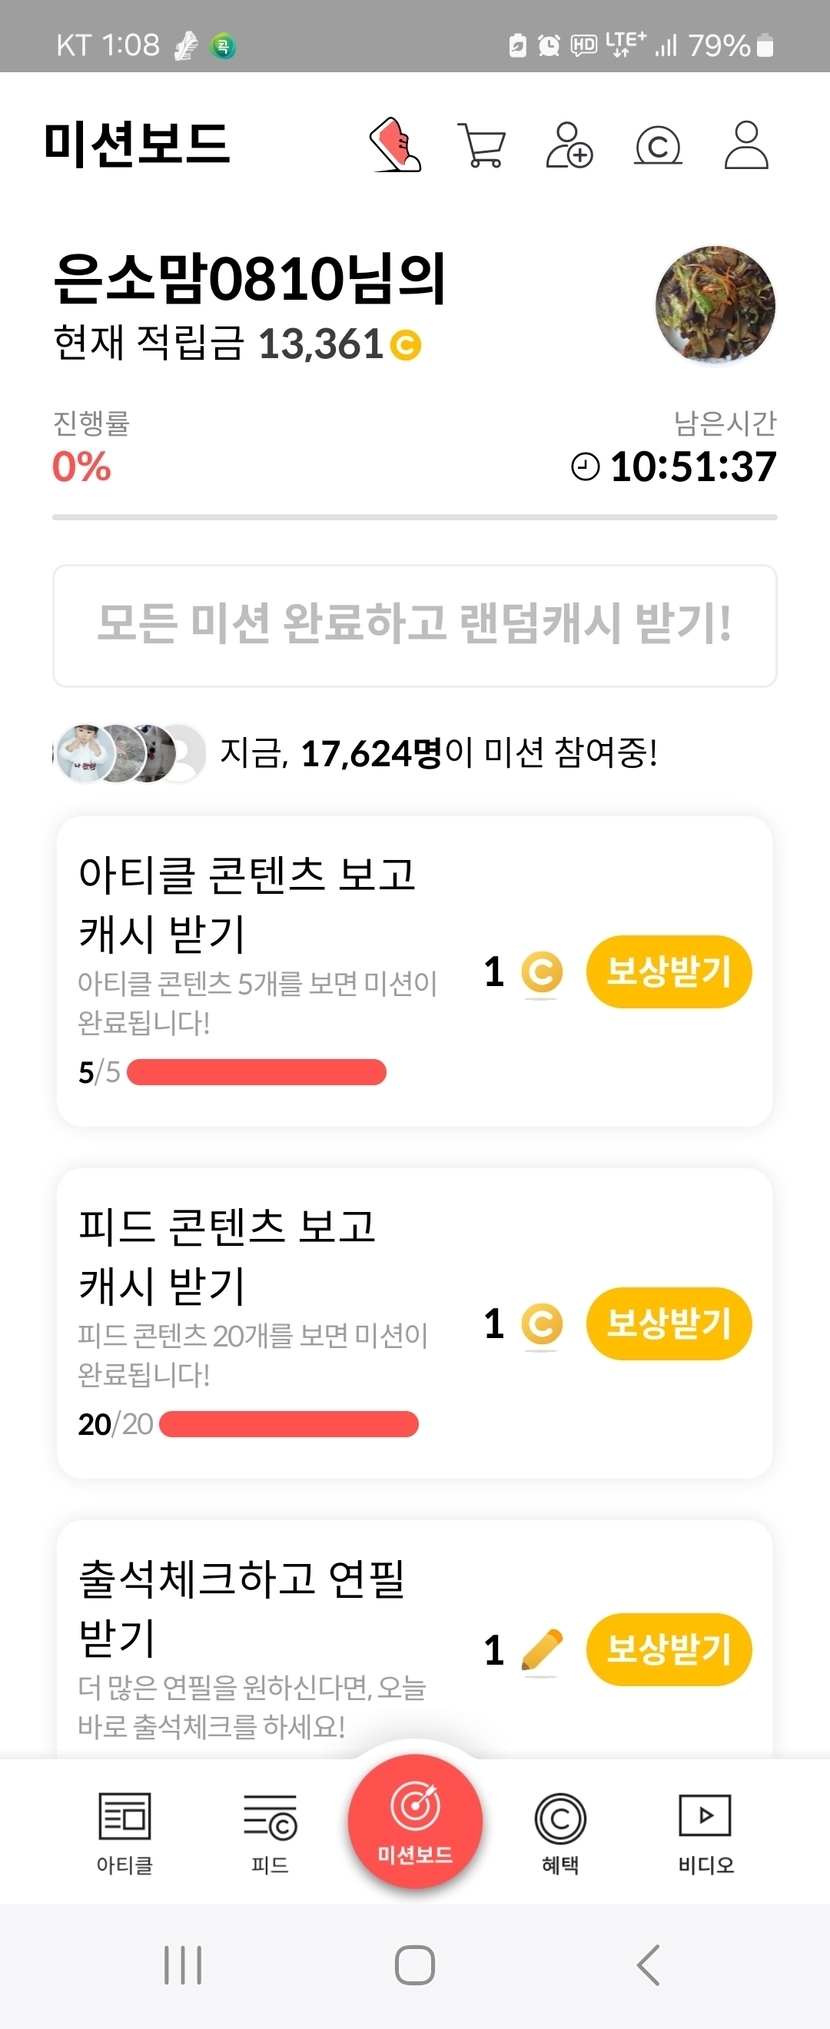
Task: Select the red 미션보드 center button
Action: [415, 1822]
